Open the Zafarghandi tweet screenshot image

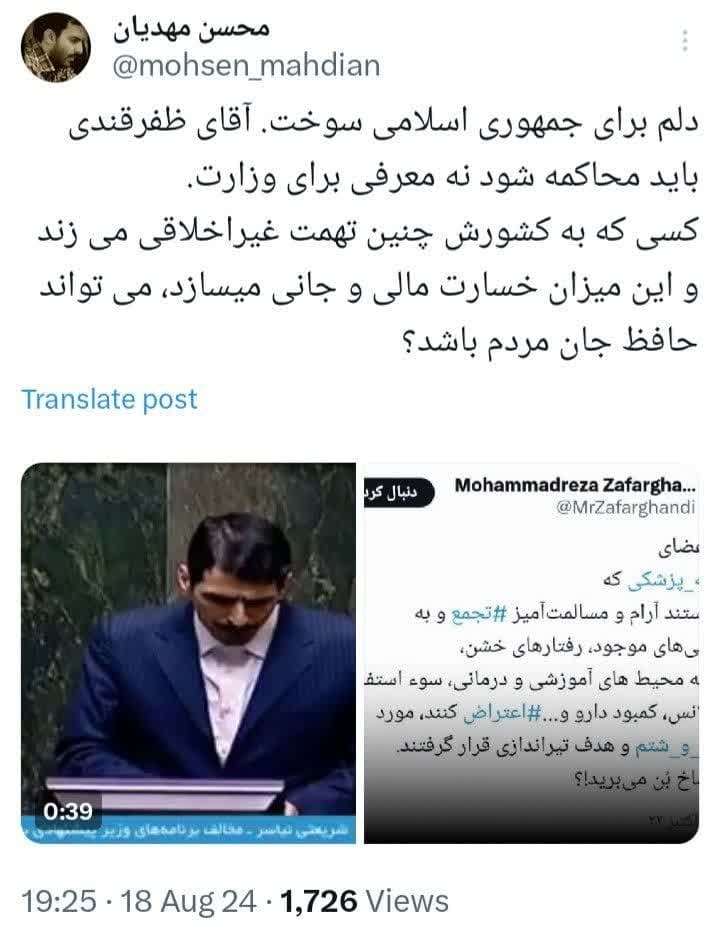coord(531,653)
